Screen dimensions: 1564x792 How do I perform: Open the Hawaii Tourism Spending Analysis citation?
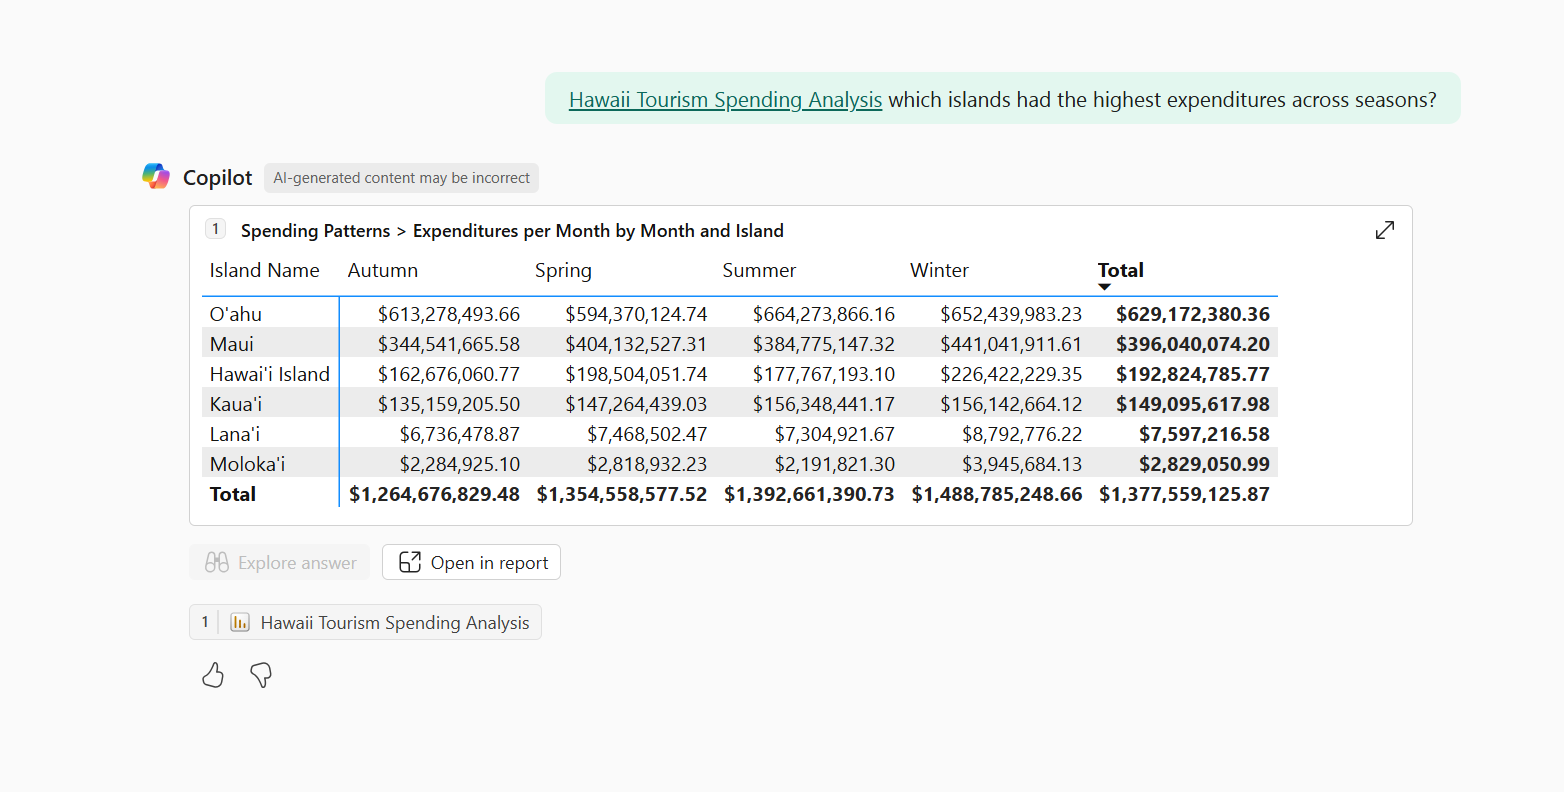[365, 622]
